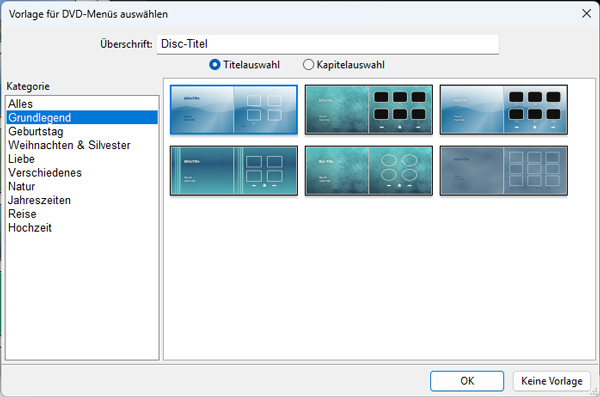The width and height of the screenshot is (600, 397).
Task: Close the Vorlage für DVD-Menüs auswählen dialog
Action: 586,14
